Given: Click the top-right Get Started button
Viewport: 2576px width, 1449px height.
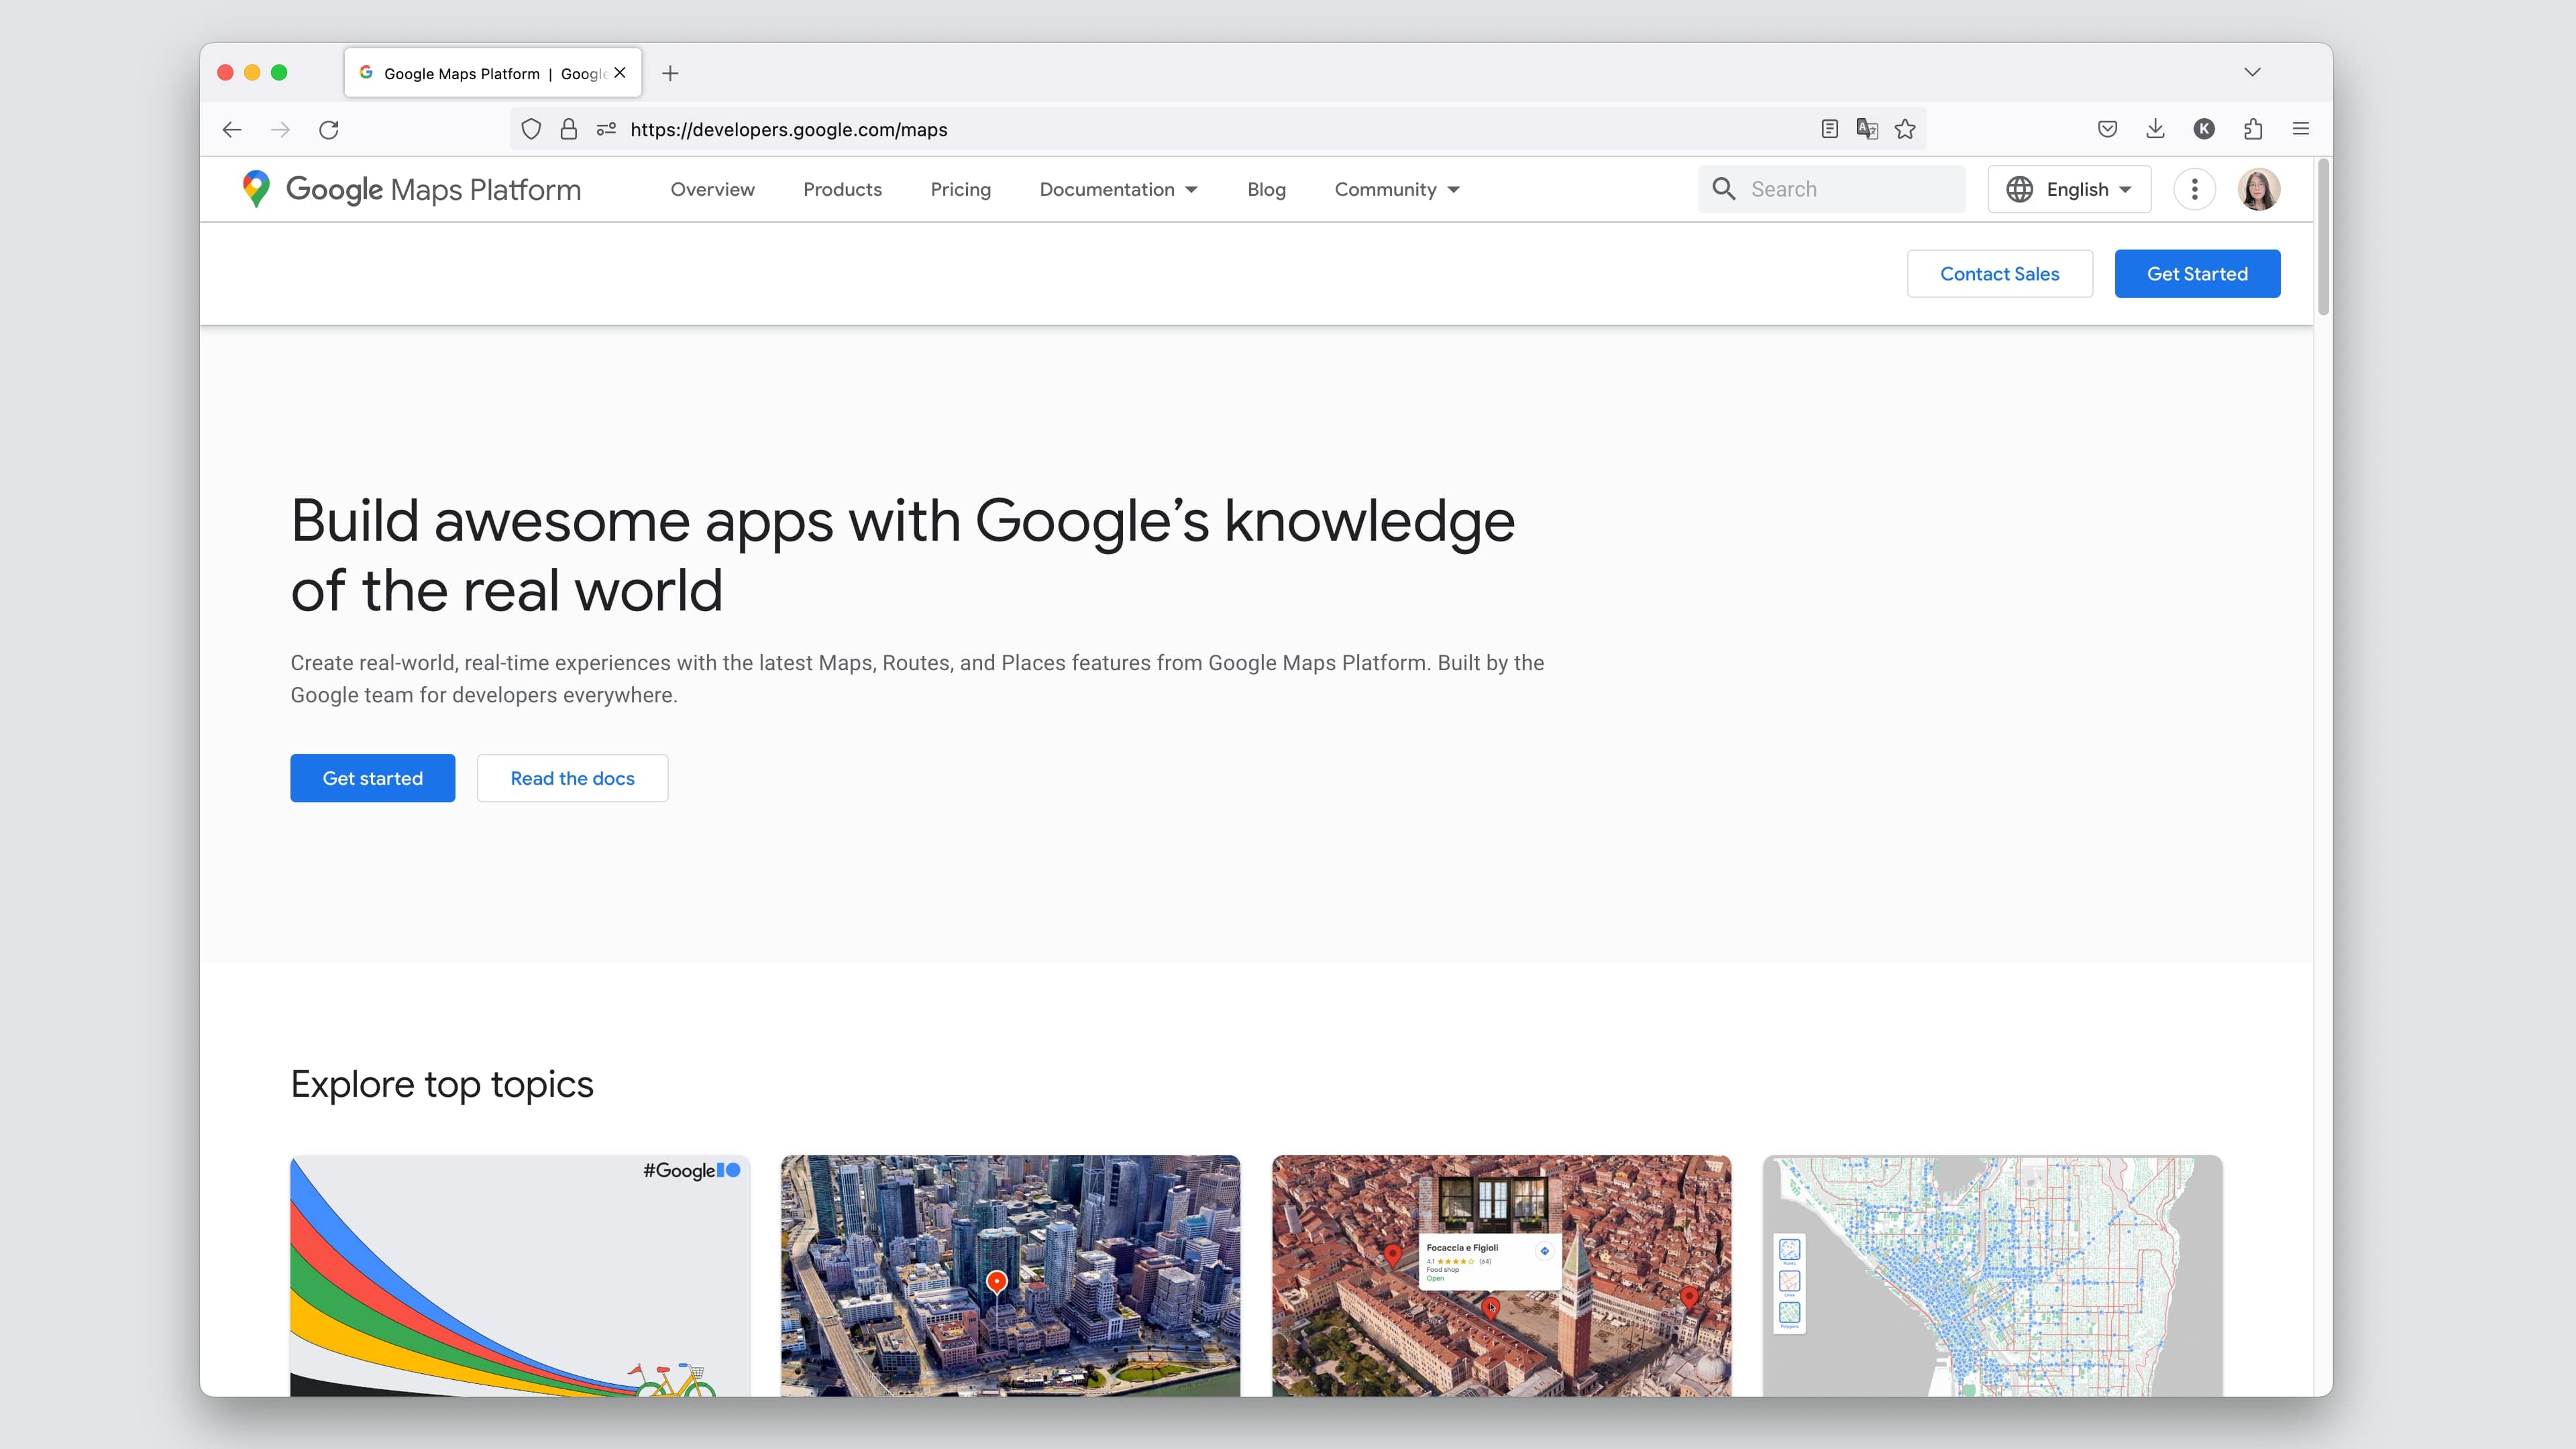Looking at the screenshot, I should tap(2197, 273).
